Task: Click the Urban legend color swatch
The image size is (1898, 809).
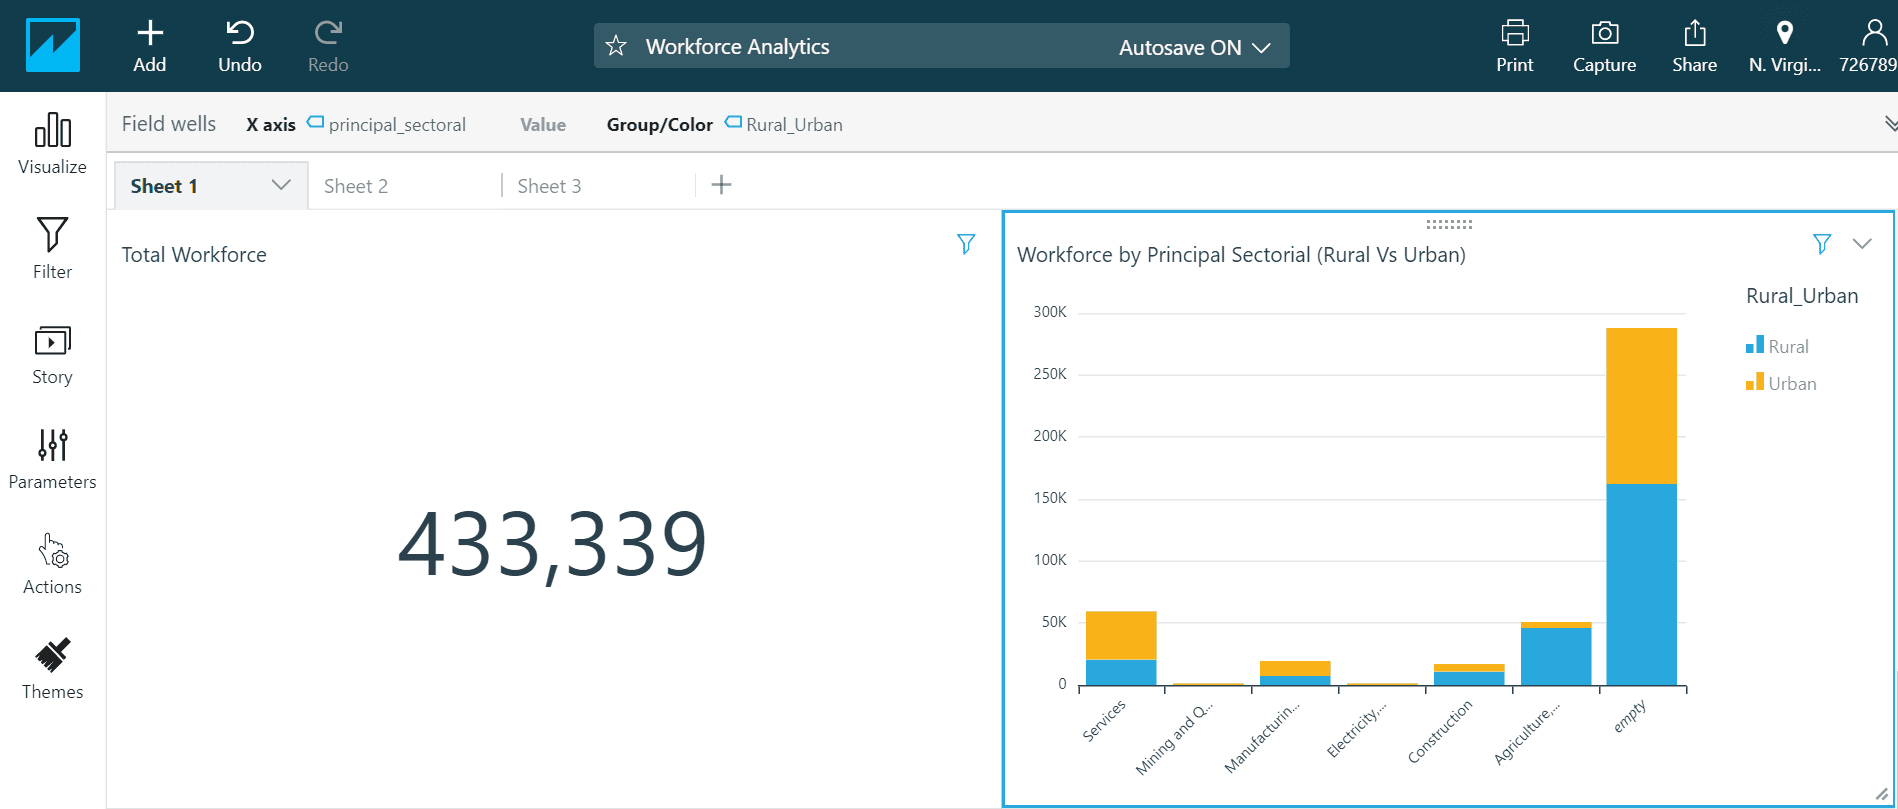Action: click(x=1755, y=382)
